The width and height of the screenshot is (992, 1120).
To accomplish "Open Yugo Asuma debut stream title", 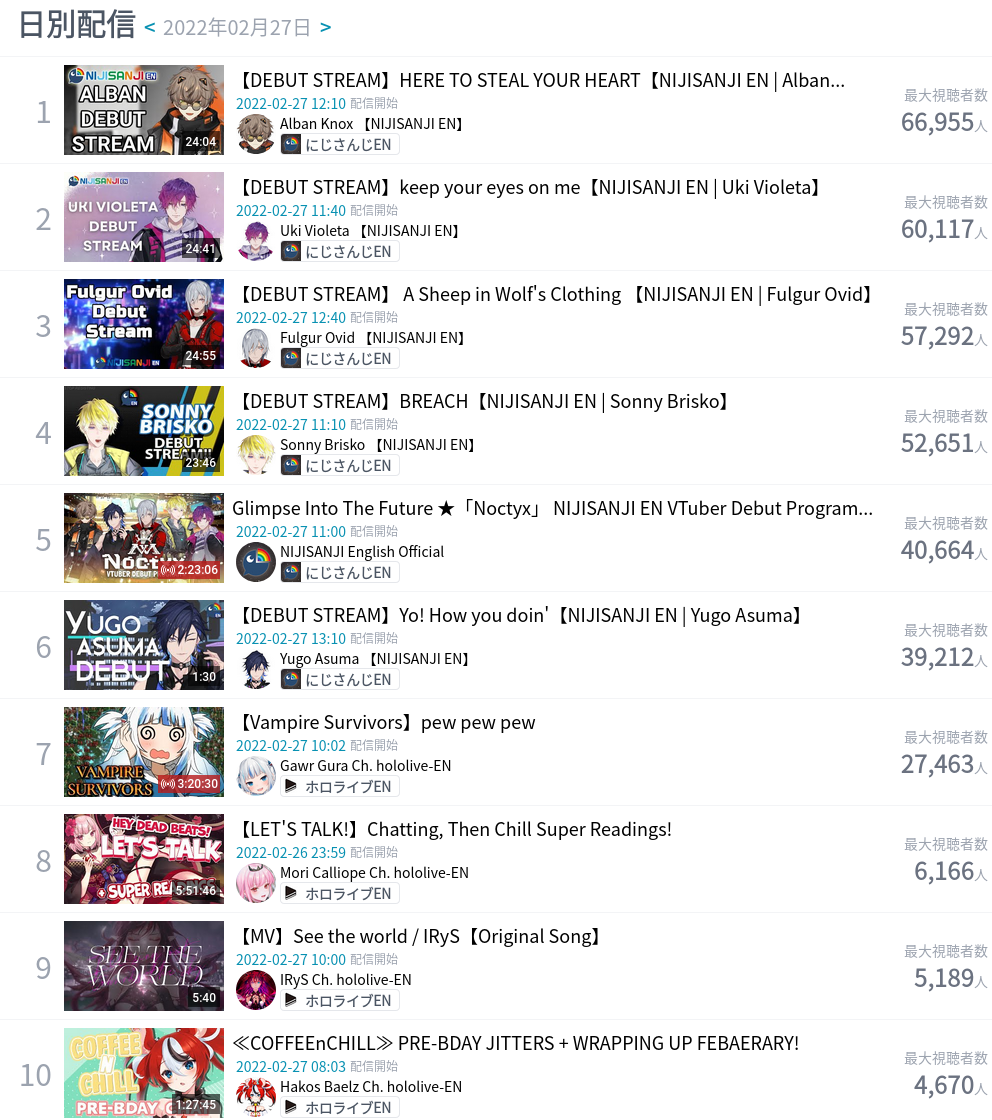I will click(521, 615).
